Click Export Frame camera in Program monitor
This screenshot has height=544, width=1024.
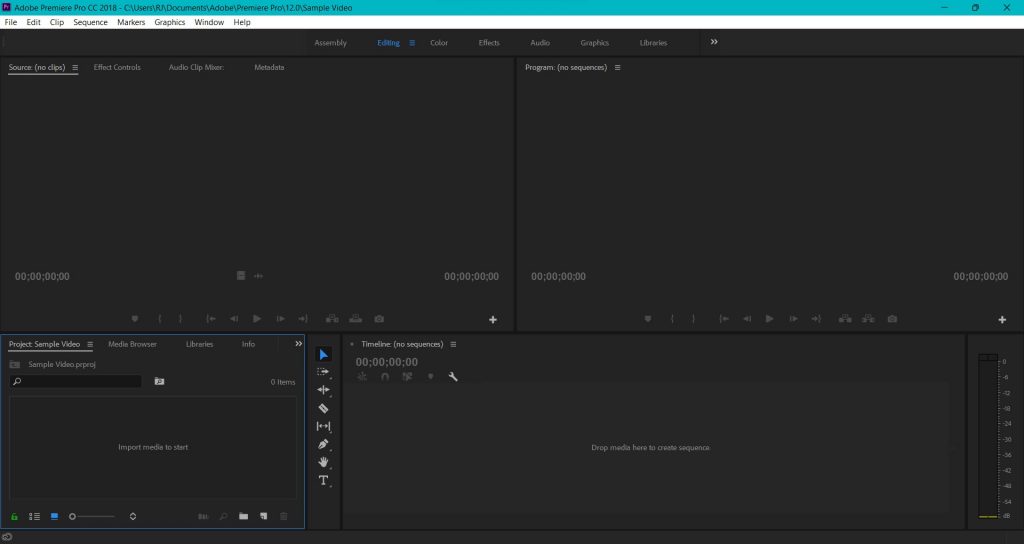click(892, 319)
